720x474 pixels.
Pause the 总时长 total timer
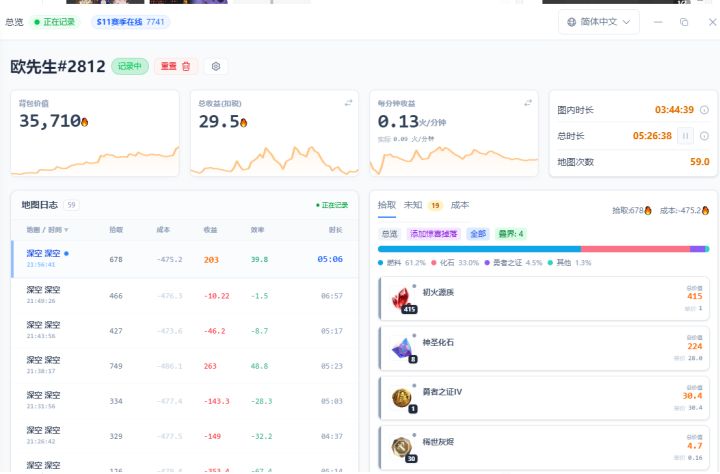(685, 136)
